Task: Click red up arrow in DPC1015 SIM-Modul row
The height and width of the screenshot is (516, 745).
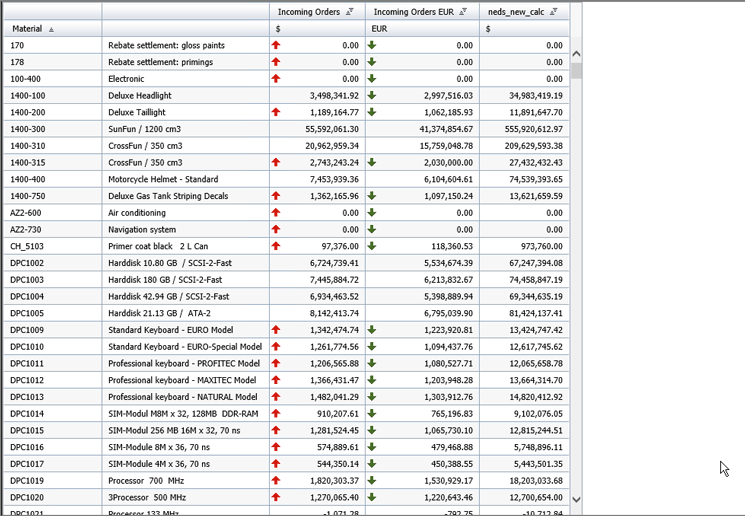Action: coord(276,430)
